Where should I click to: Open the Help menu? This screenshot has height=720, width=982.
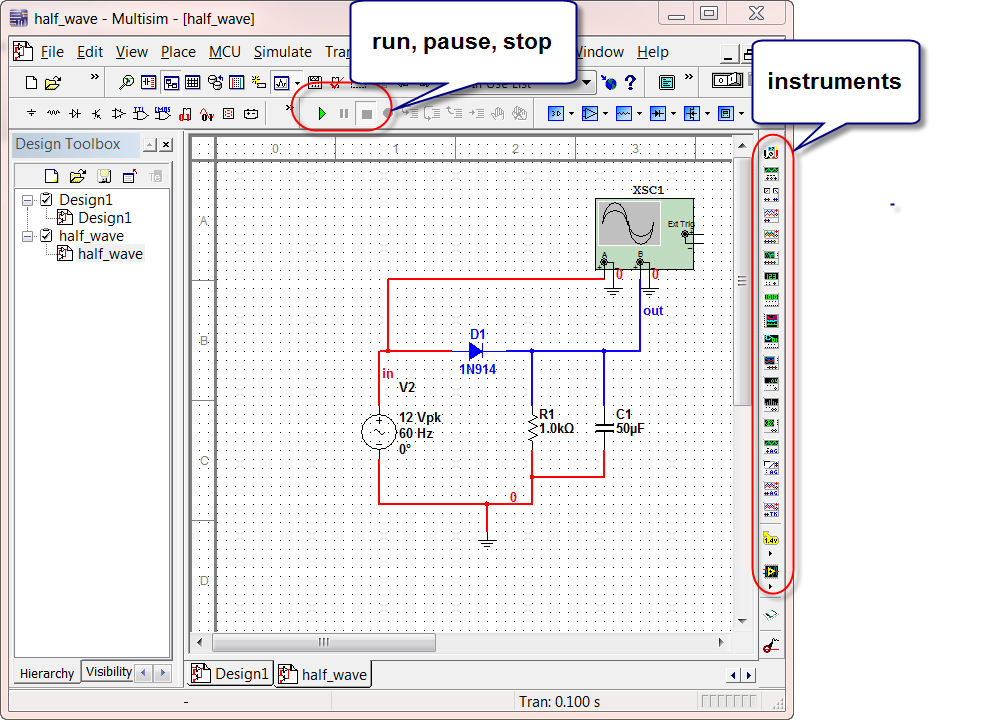653,52
